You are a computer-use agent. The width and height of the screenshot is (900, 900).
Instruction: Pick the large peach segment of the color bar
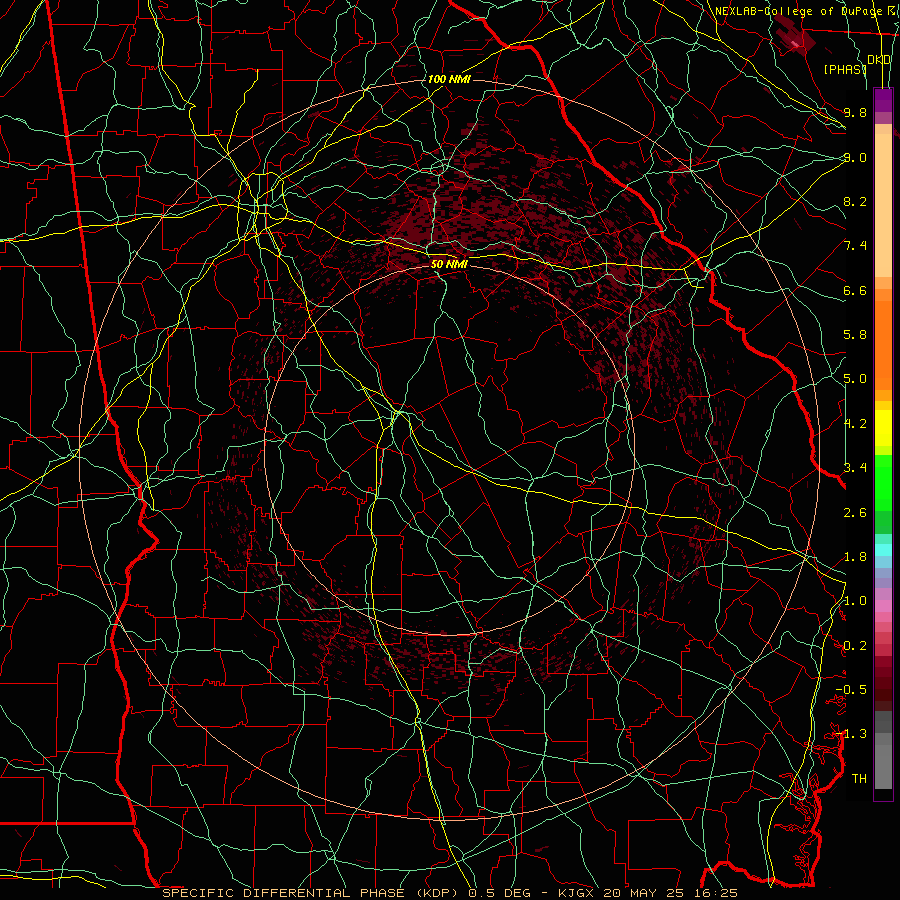point(883,205)
